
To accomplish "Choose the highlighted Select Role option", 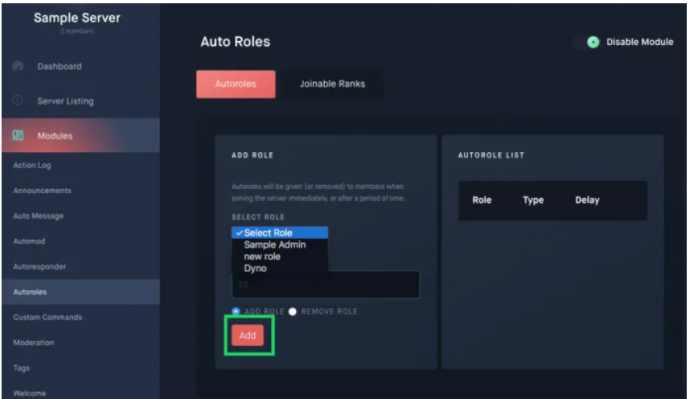I will pyautogui.click(x=280, y=233).
